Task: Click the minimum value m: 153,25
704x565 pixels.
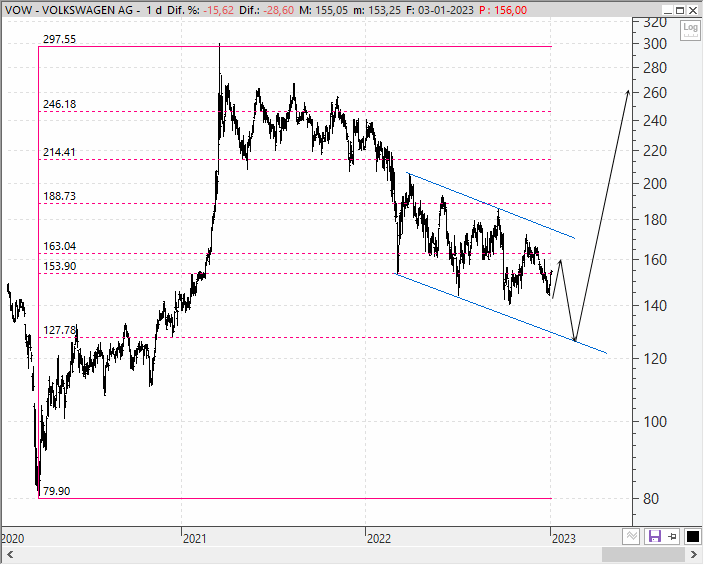Action: [377, 10]
